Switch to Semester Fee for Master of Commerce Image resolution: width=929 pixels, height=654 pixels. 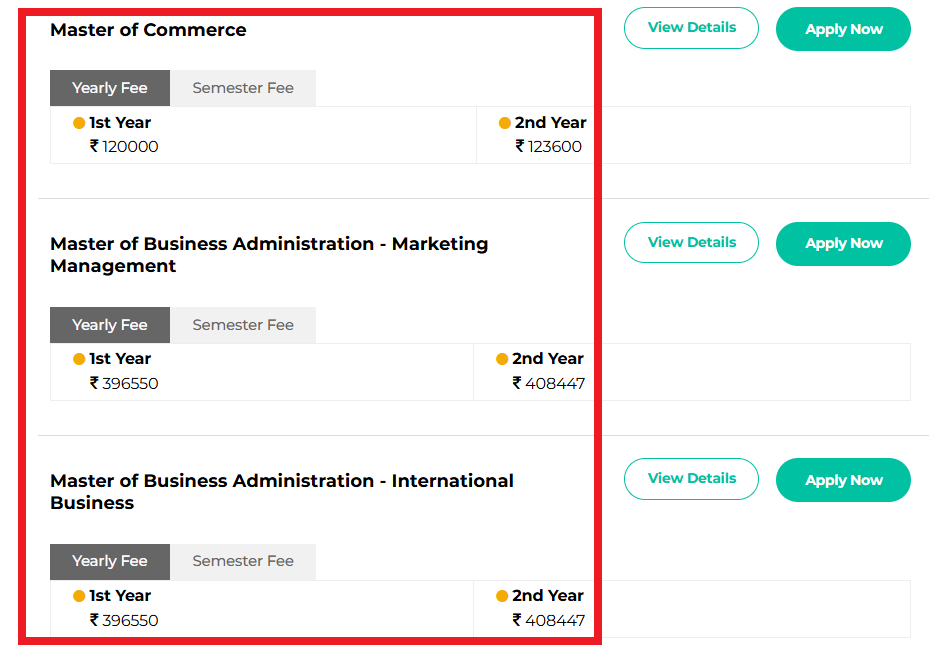(x=242, y=88)
